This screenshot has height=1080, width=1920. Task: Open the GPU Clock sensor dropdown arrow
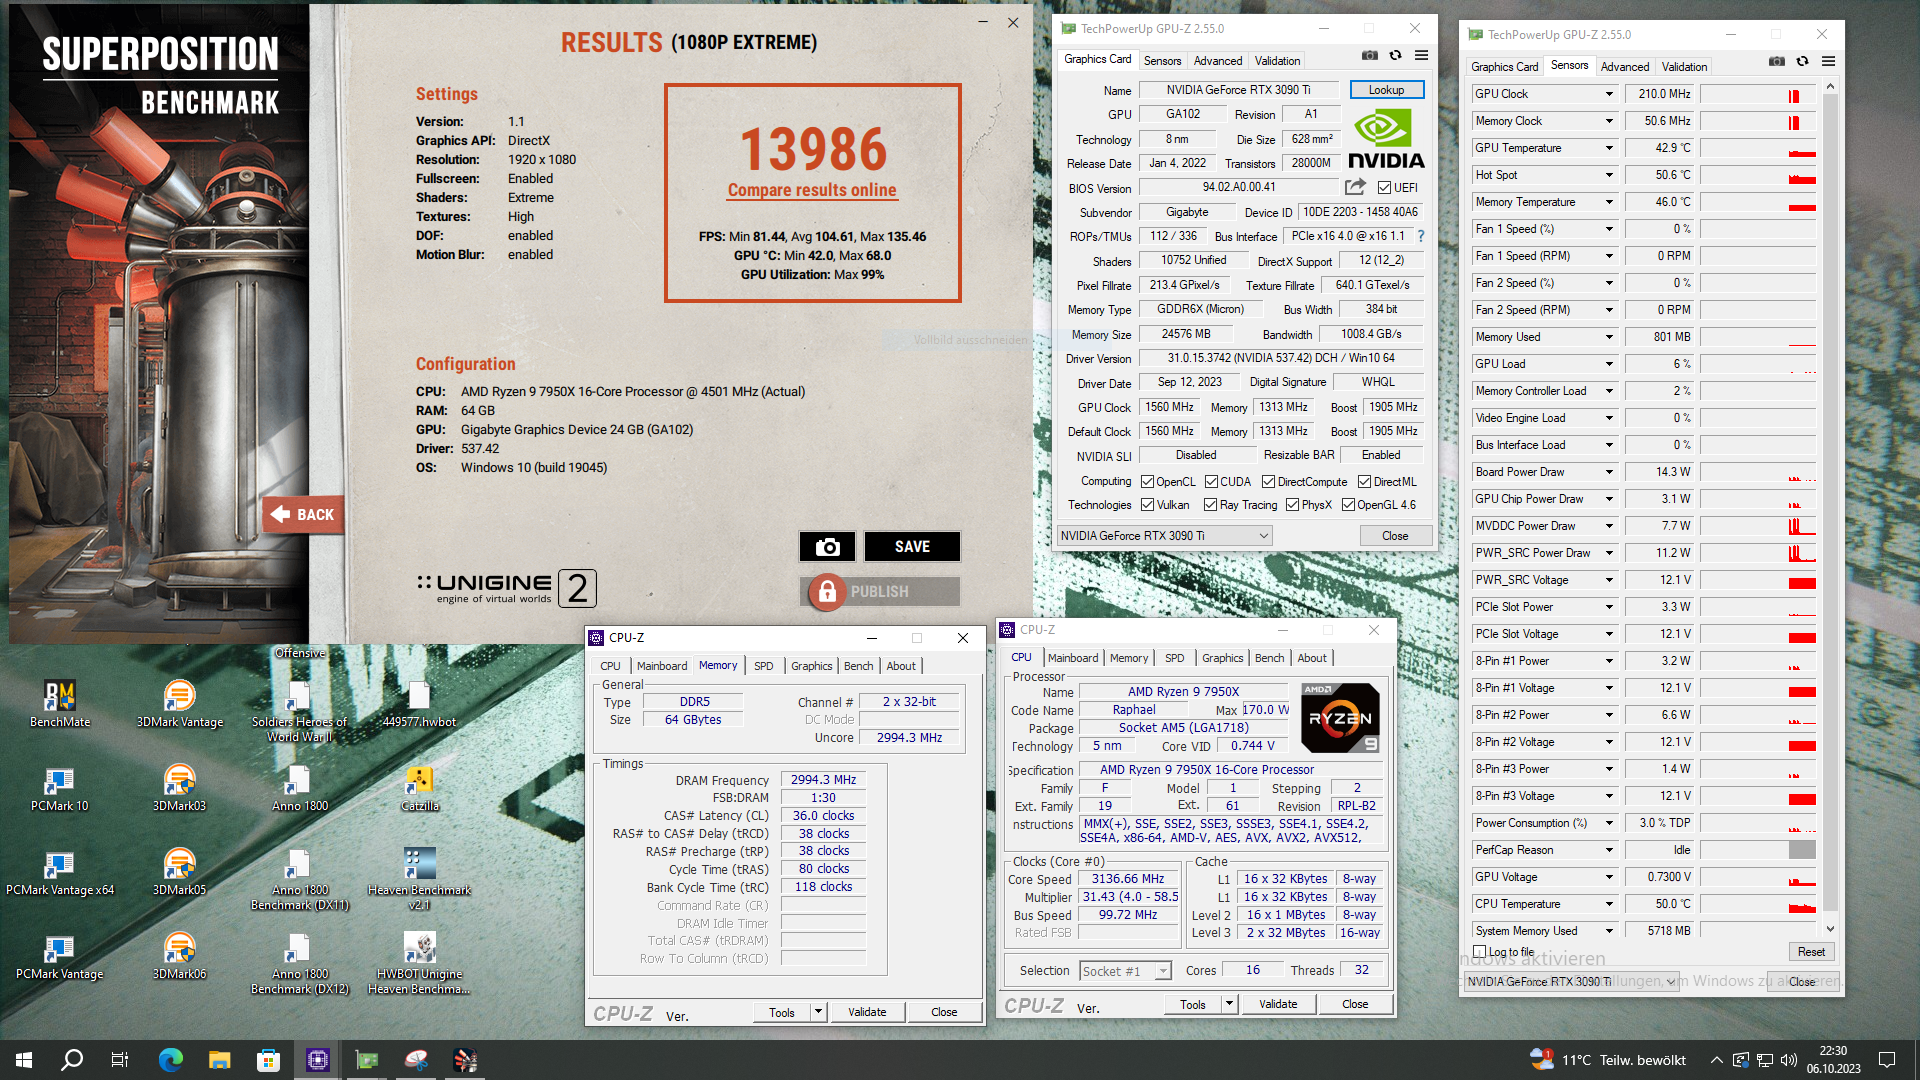1609,94
